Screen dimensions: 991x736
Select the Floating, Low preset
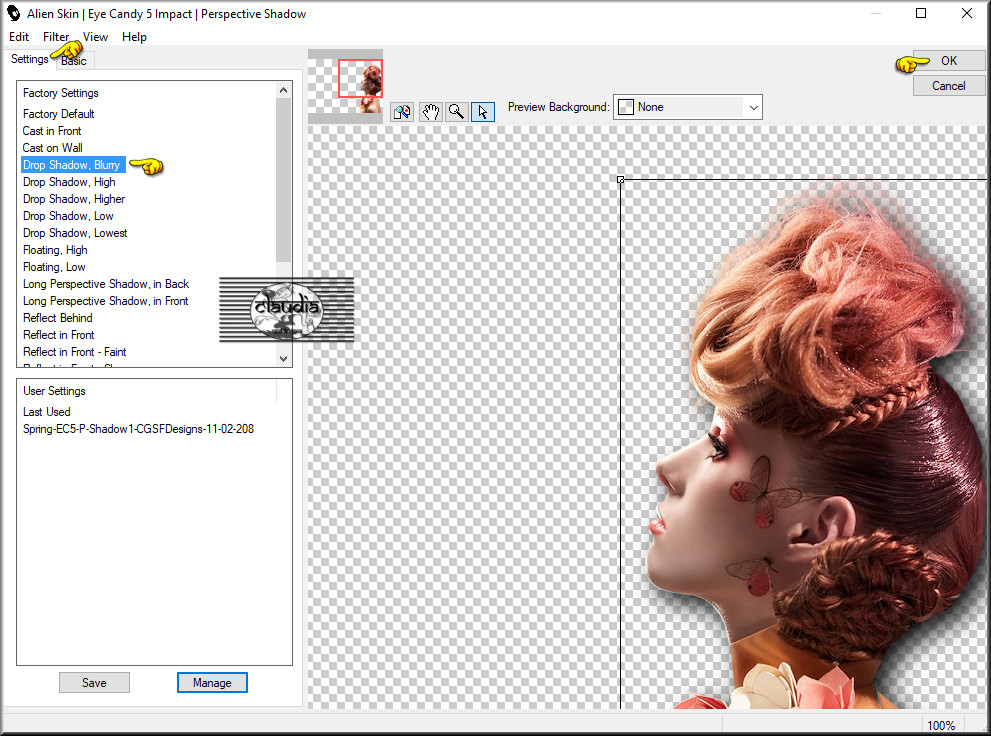pos(54,267)
